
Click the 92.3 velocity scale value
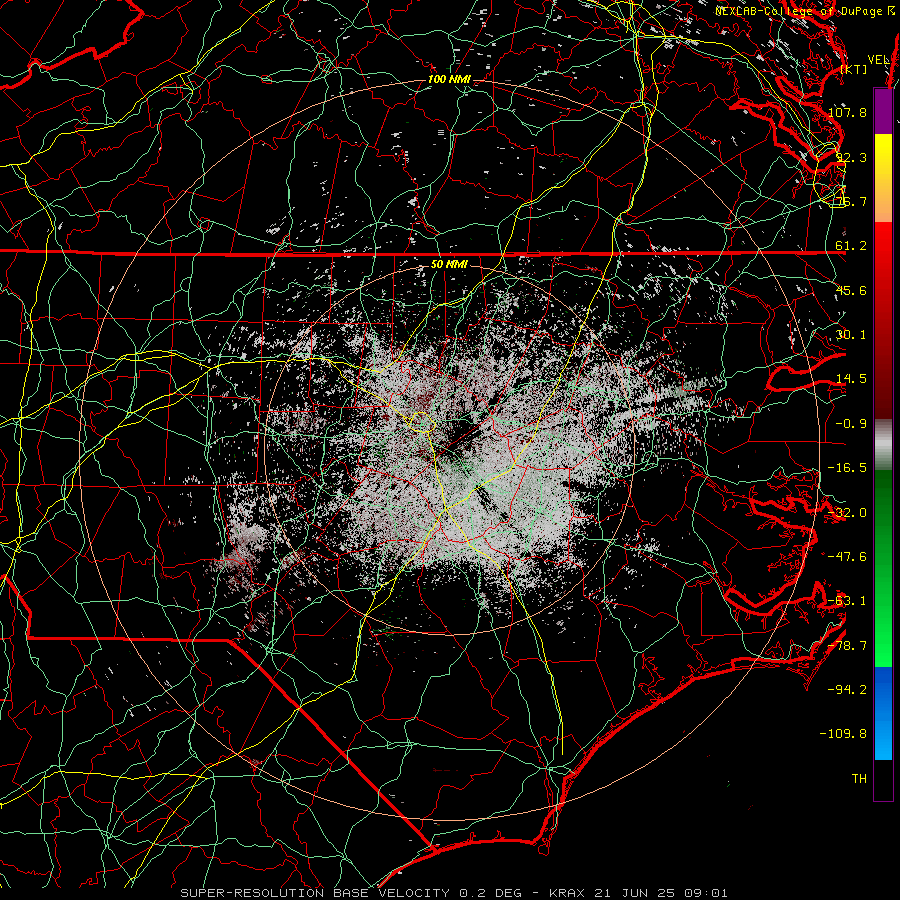coord(851,157)
